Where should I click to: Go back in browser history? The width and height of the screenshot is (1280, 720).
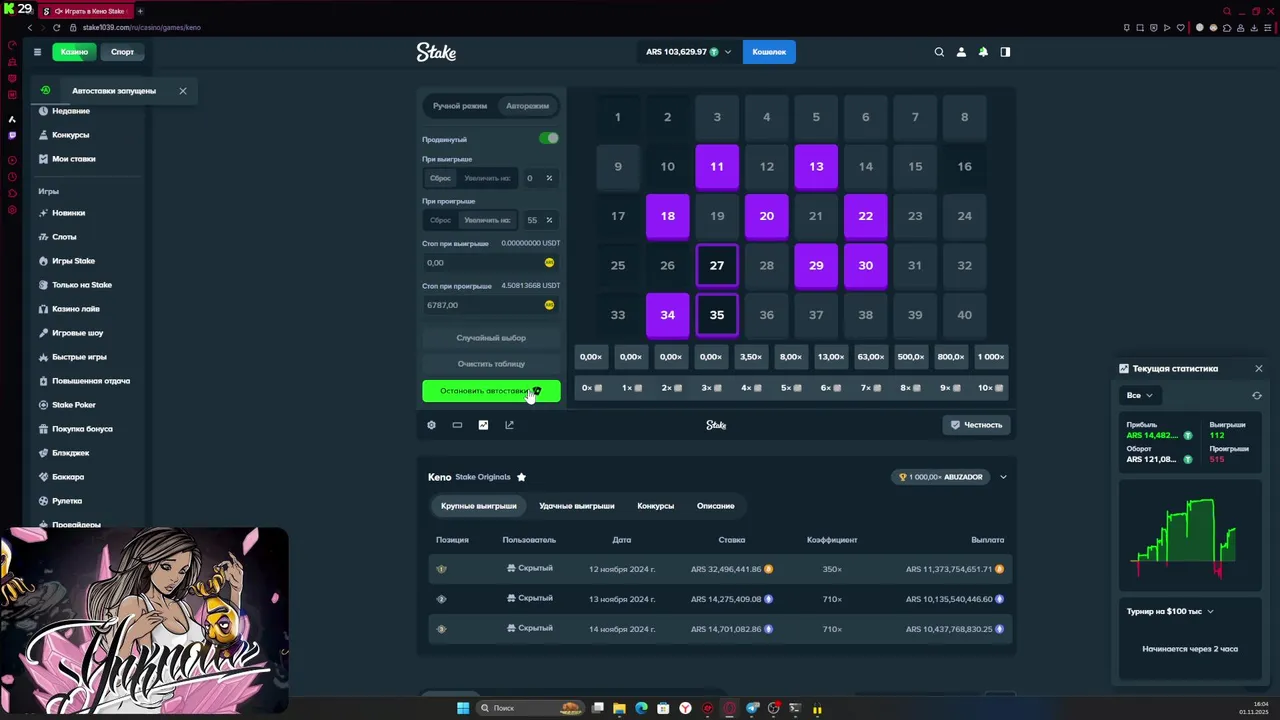[x=30, y=27]
